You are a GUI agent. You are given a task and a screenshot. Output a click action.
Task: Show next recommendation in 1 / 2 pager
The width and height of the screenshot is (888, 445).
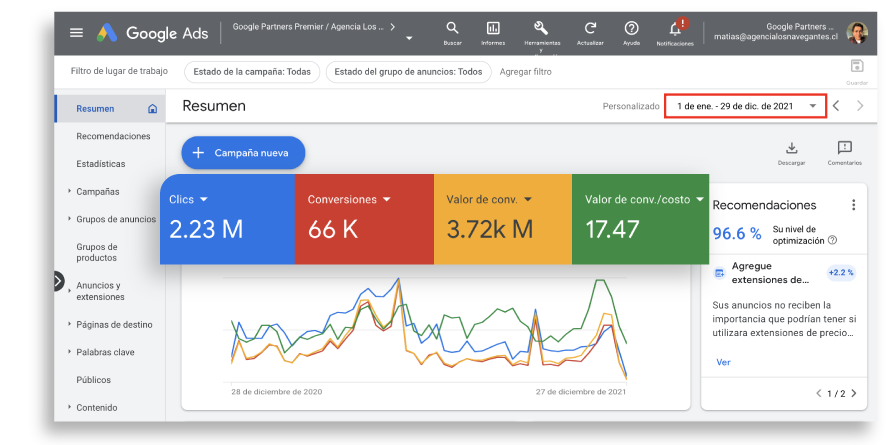click(854, 393)
